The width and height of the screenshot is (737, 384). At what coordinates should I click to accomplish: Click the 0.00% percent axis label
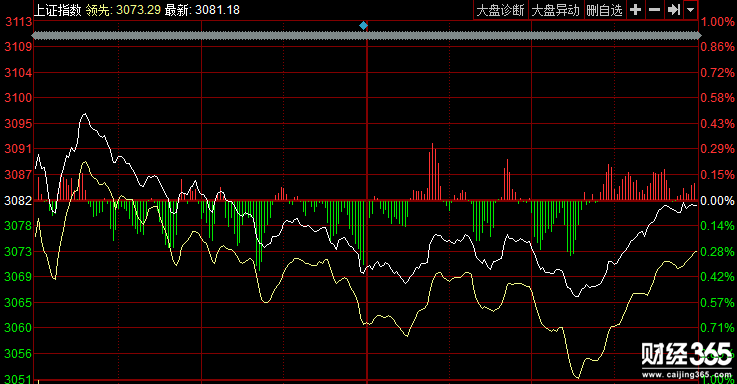point(717,201)
